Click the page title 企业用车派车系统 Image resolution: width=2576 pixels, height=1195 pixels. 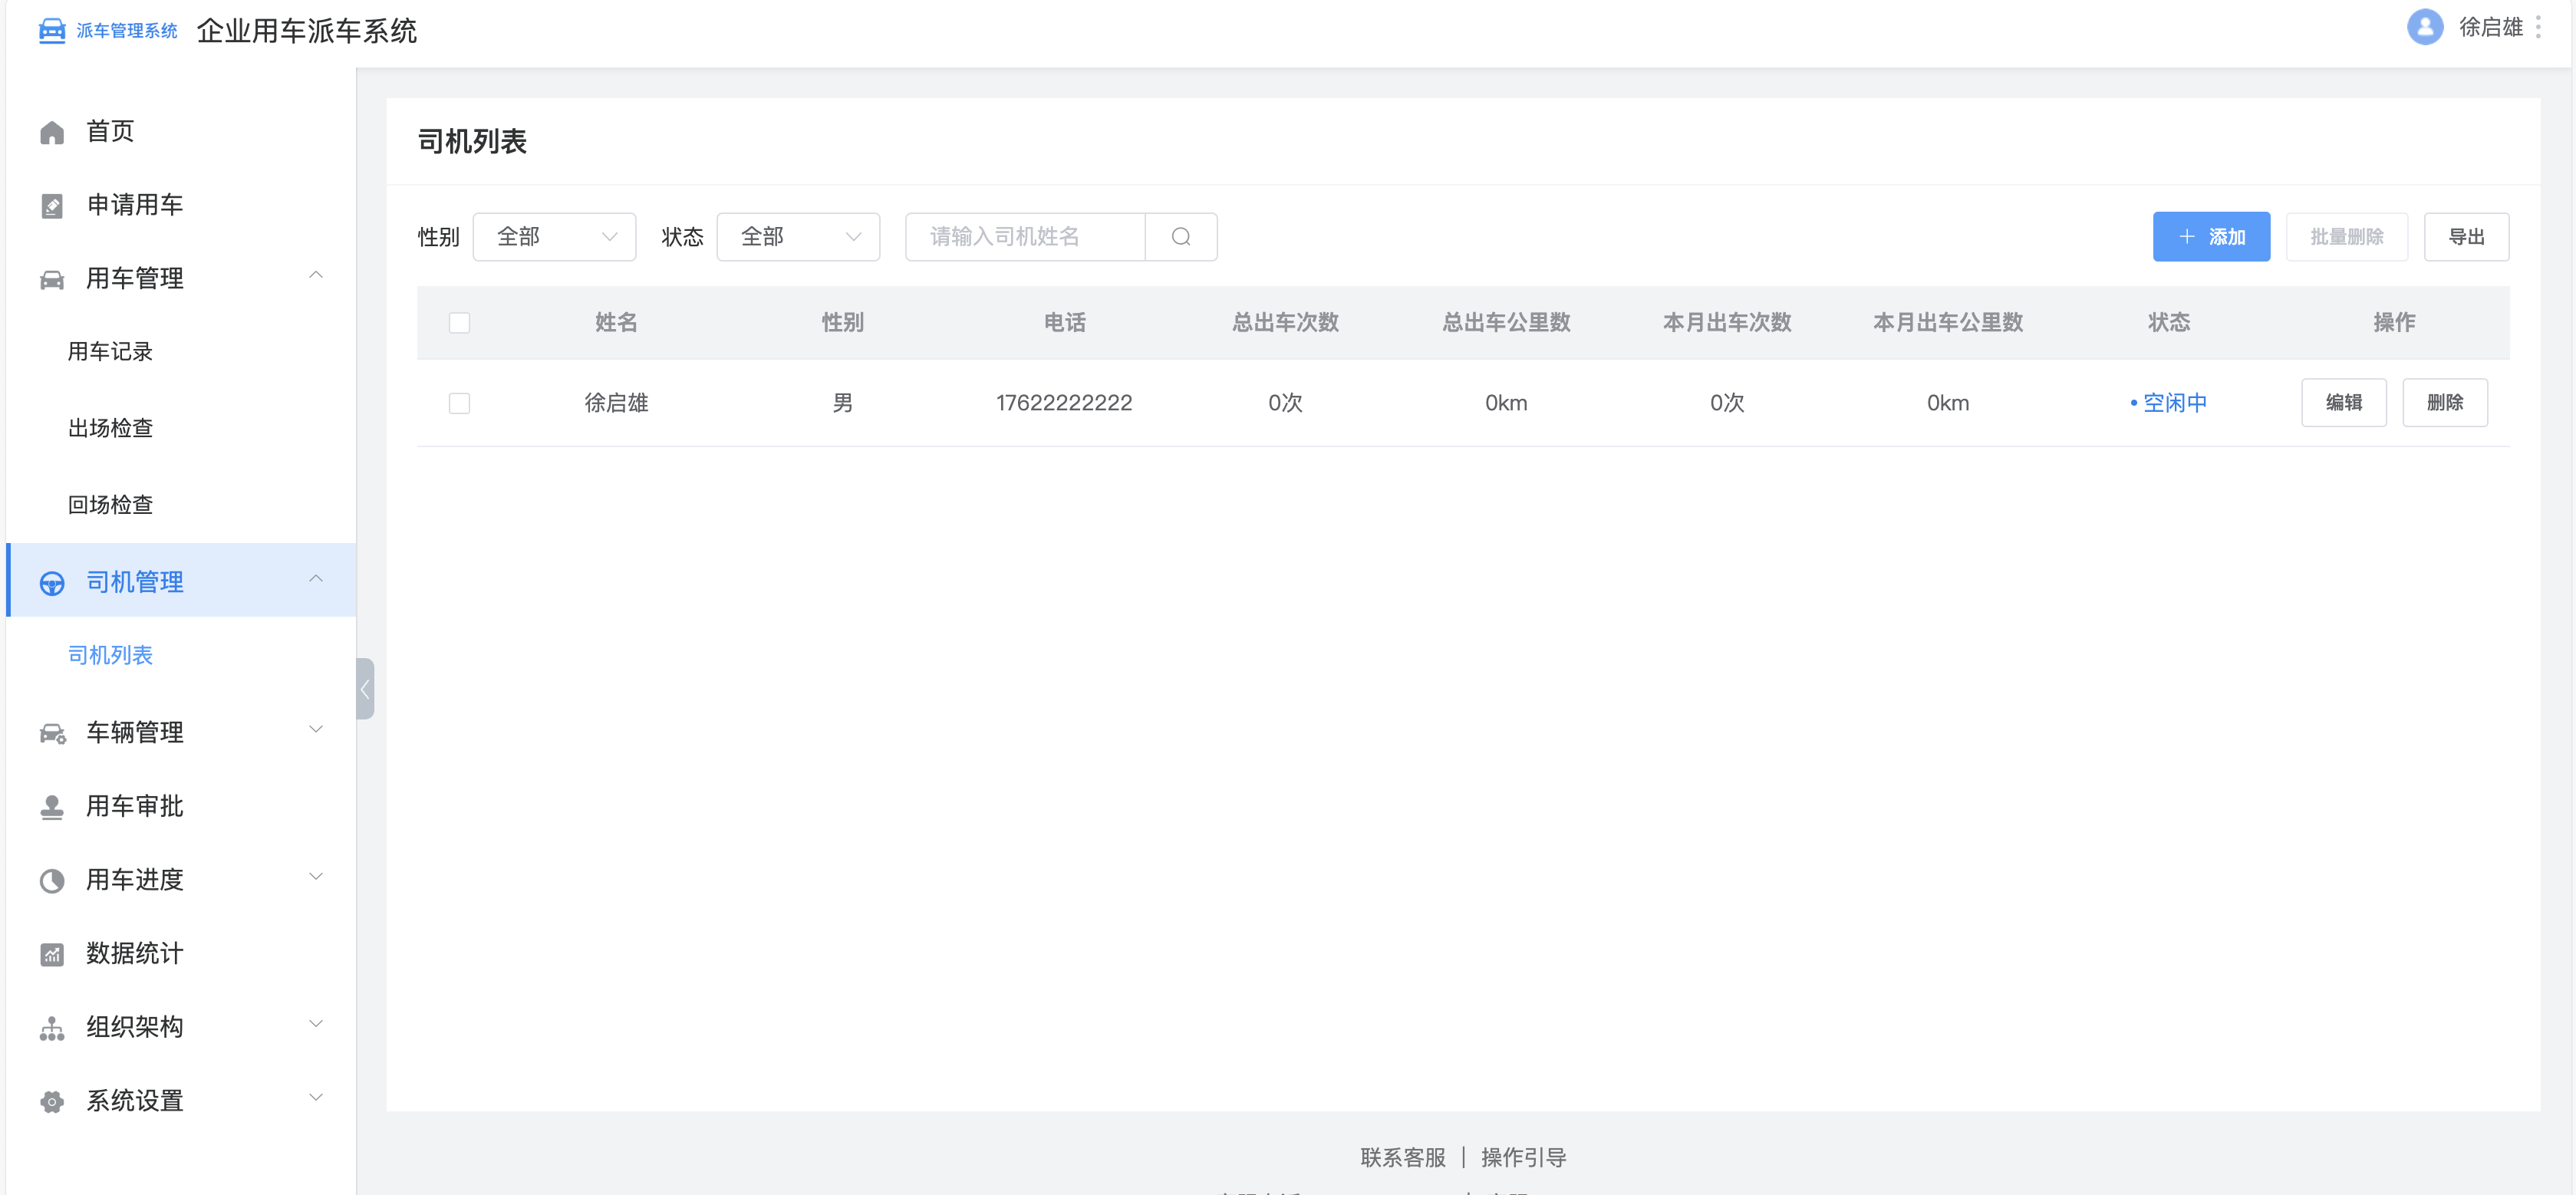307,31
